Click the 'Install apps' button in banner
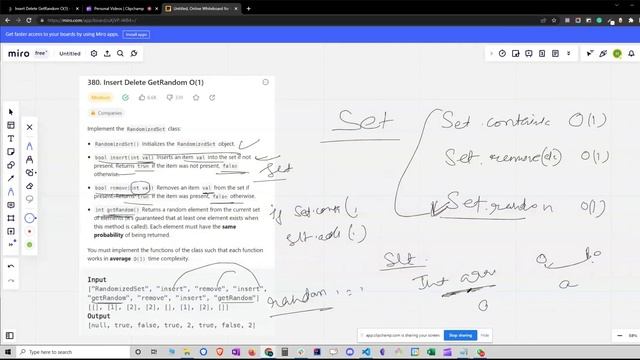640x360 pixels. point(136,35)
